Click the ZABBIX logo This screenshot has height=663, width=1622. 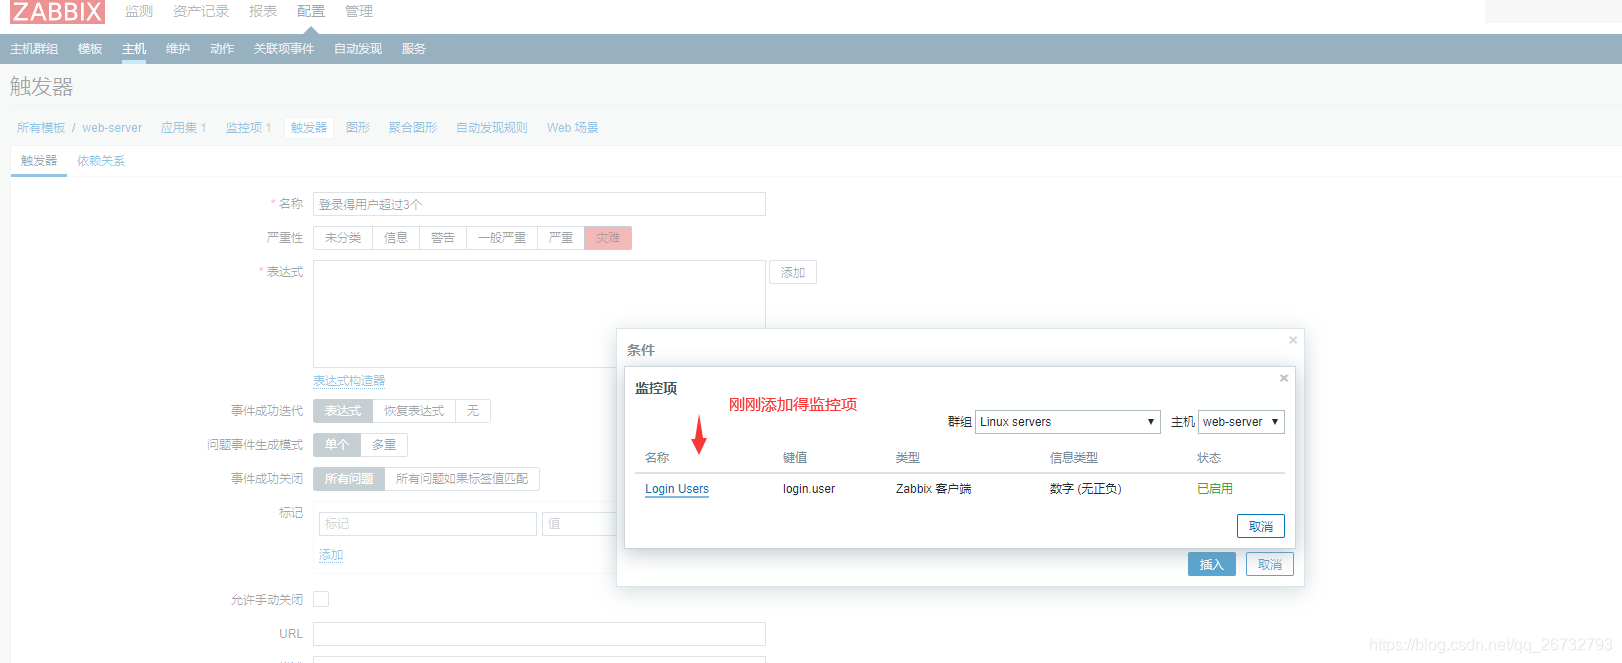point(57,12)
